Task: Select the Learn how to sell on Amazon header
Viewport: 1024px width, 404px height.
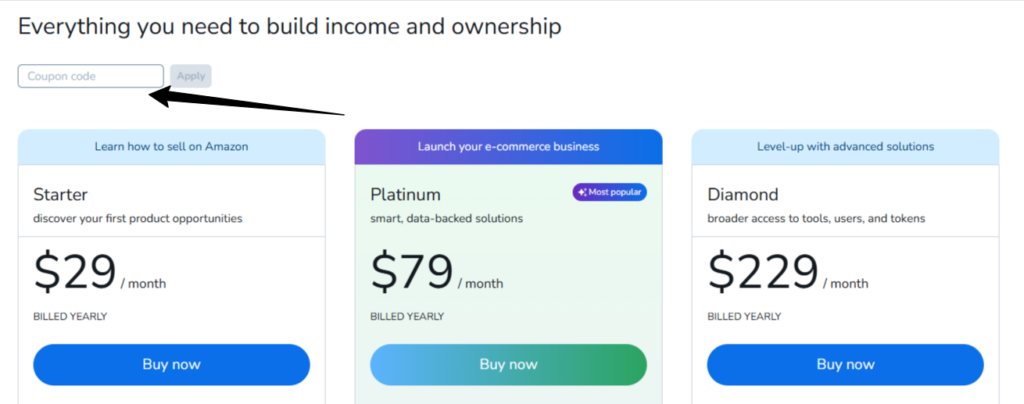Action: point(171,147)
